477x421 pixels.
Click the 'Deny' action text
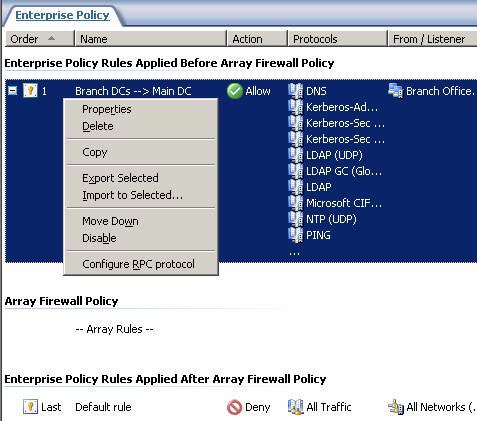coord(257,407)
